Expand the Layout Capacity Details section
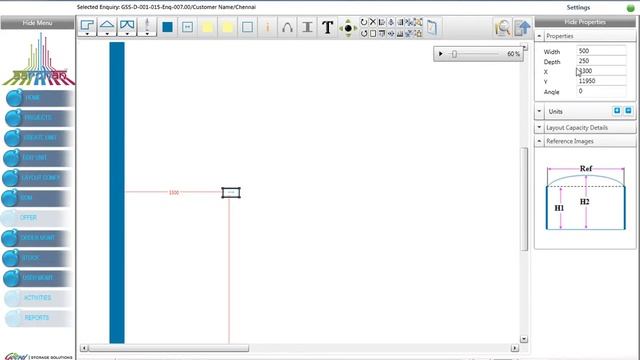The width and height of the screenshot is (640, 360). pyautogui.click(x=539, y=127)
